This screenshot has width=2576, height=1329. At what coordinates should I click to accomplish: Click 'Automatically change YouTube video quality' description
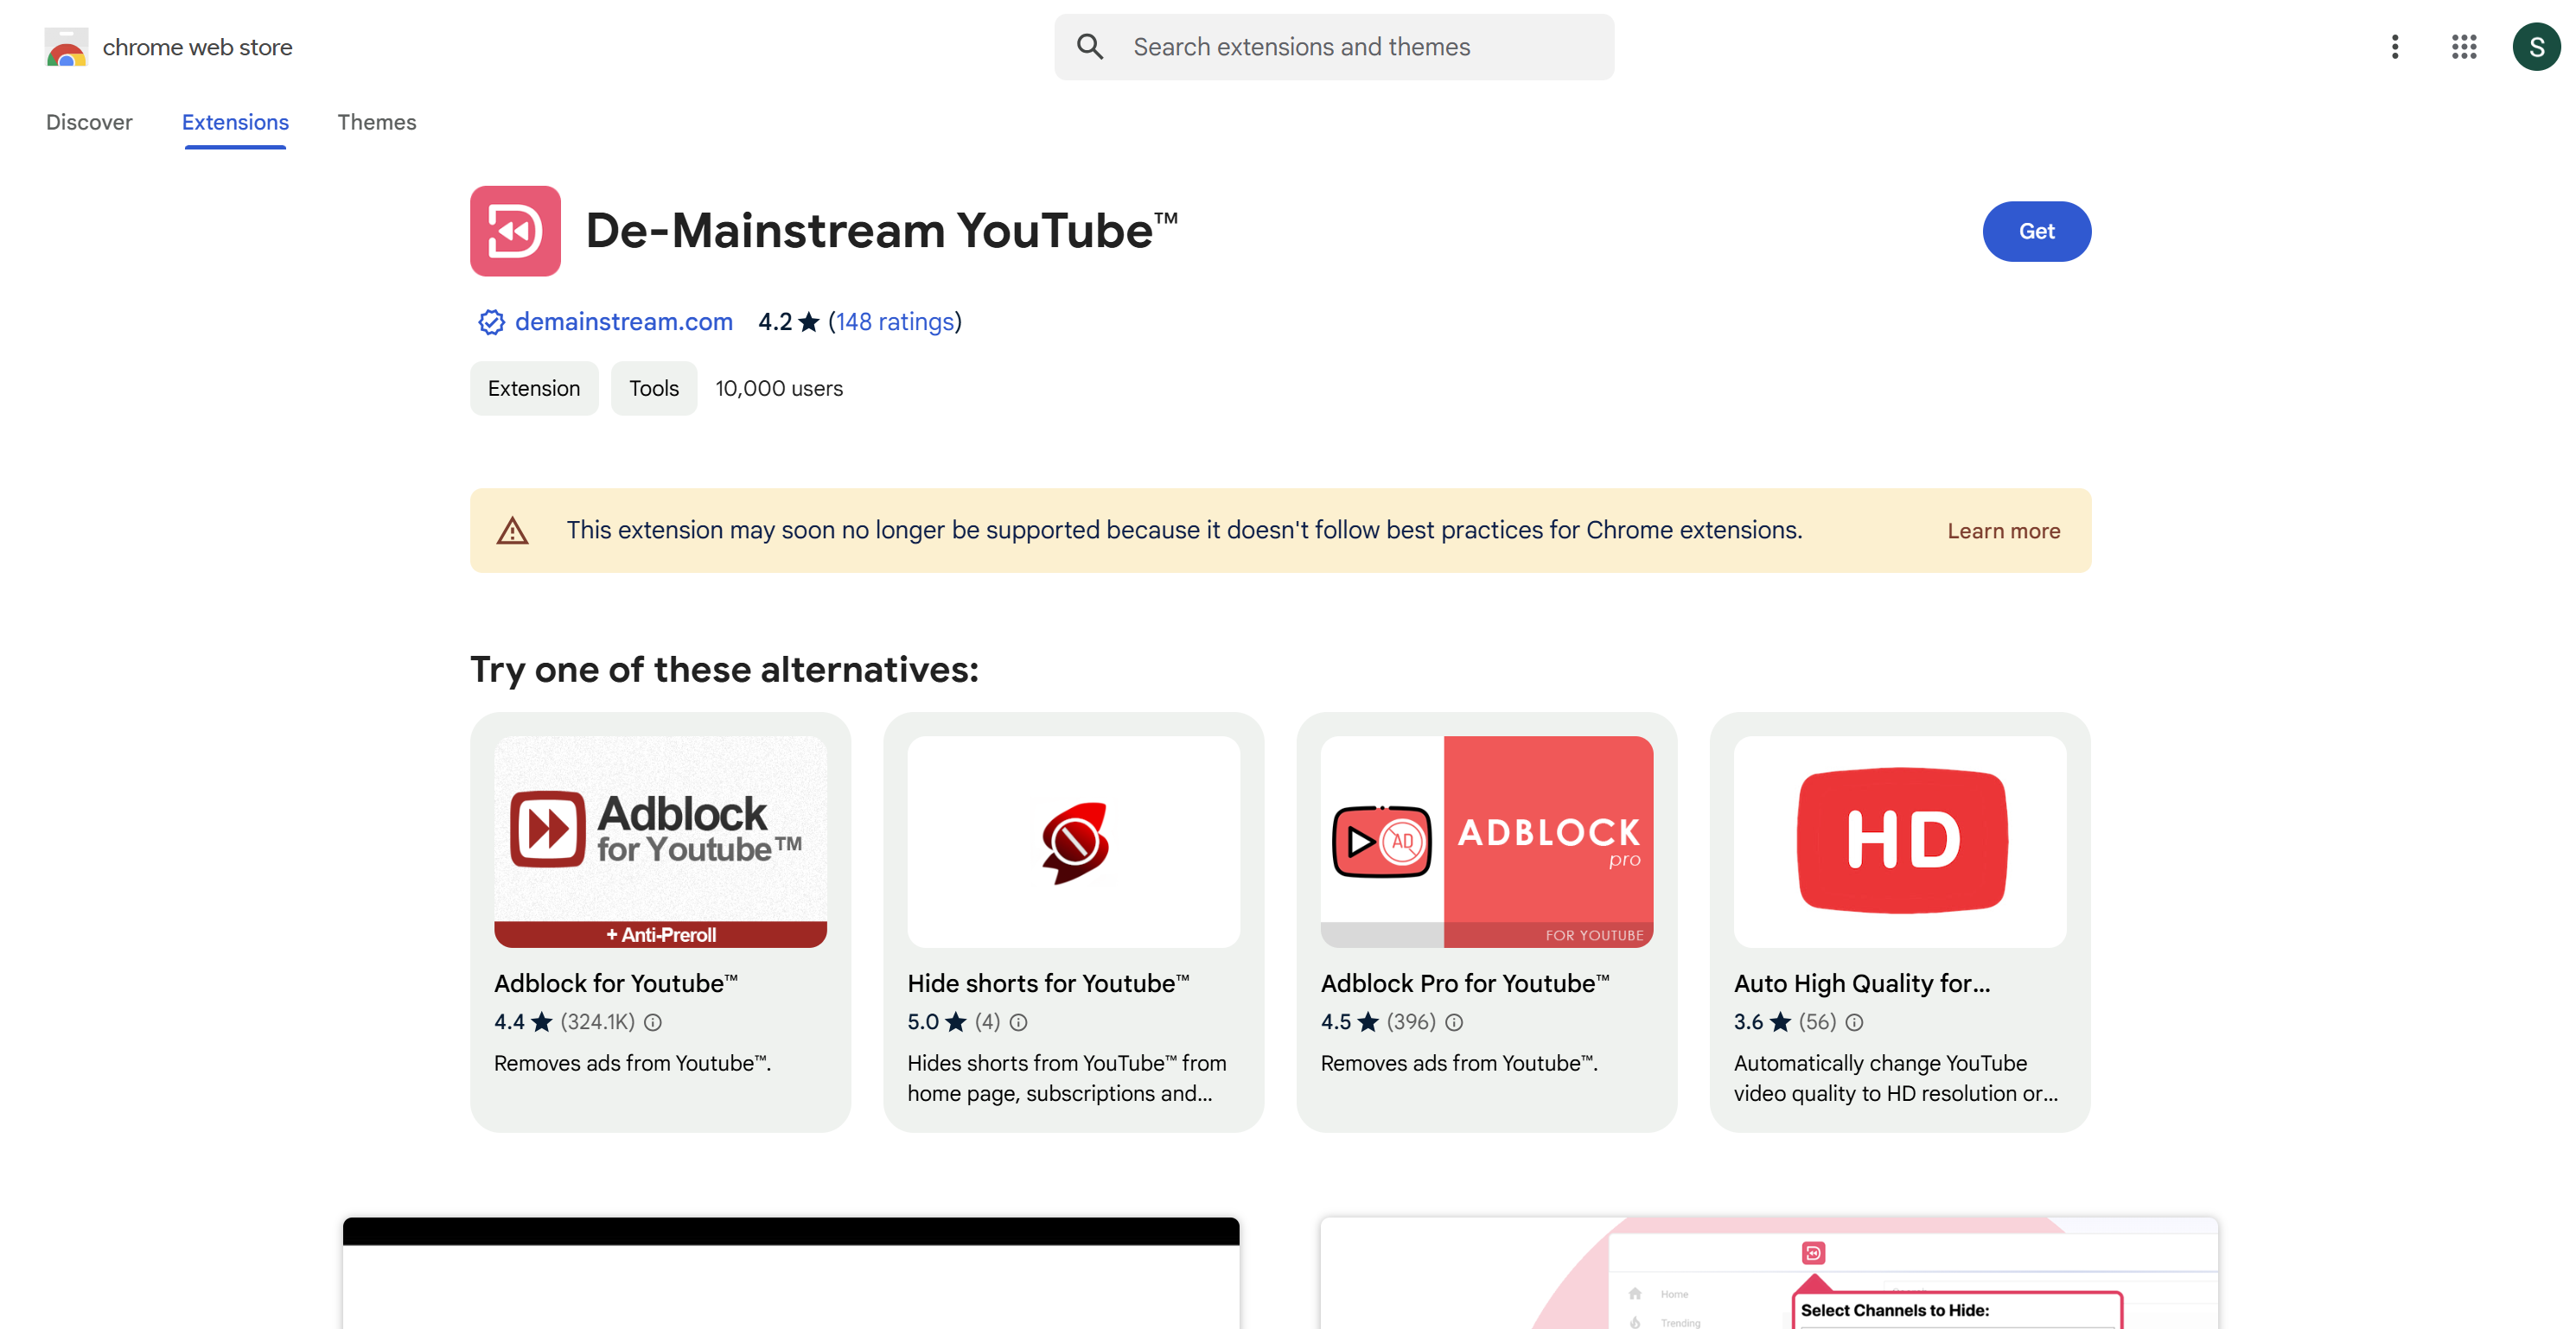pyautogui.click(x=1896, y=1078)
